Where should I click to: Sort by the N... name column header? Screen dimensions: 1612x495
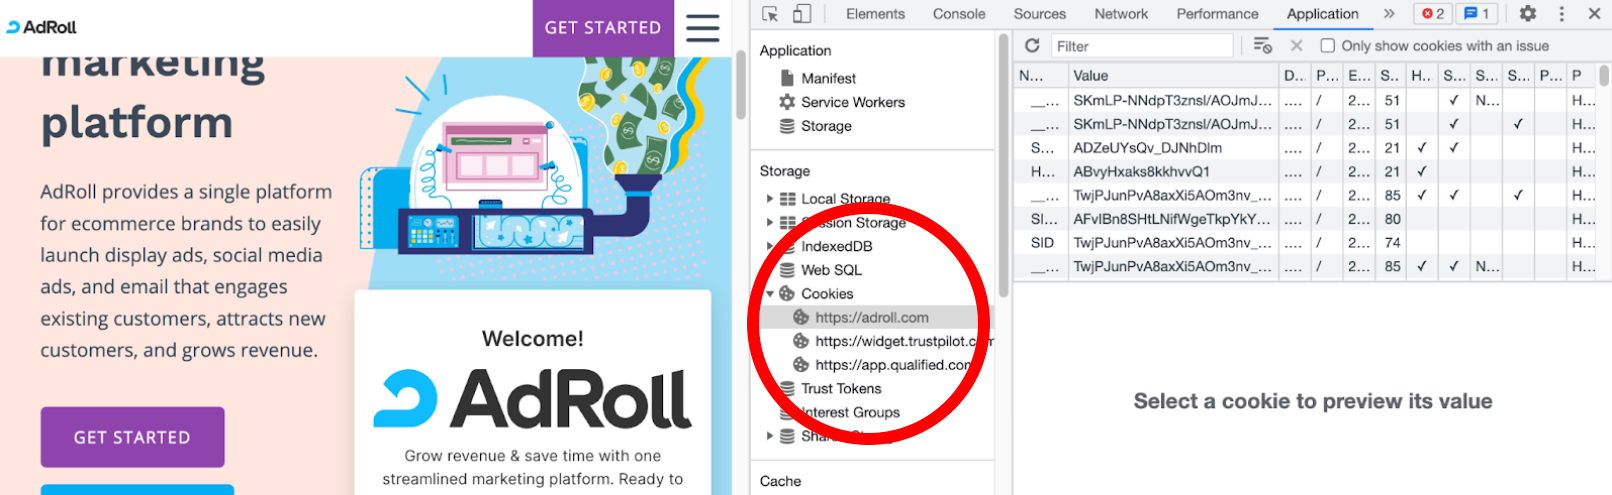point(1040,75)
